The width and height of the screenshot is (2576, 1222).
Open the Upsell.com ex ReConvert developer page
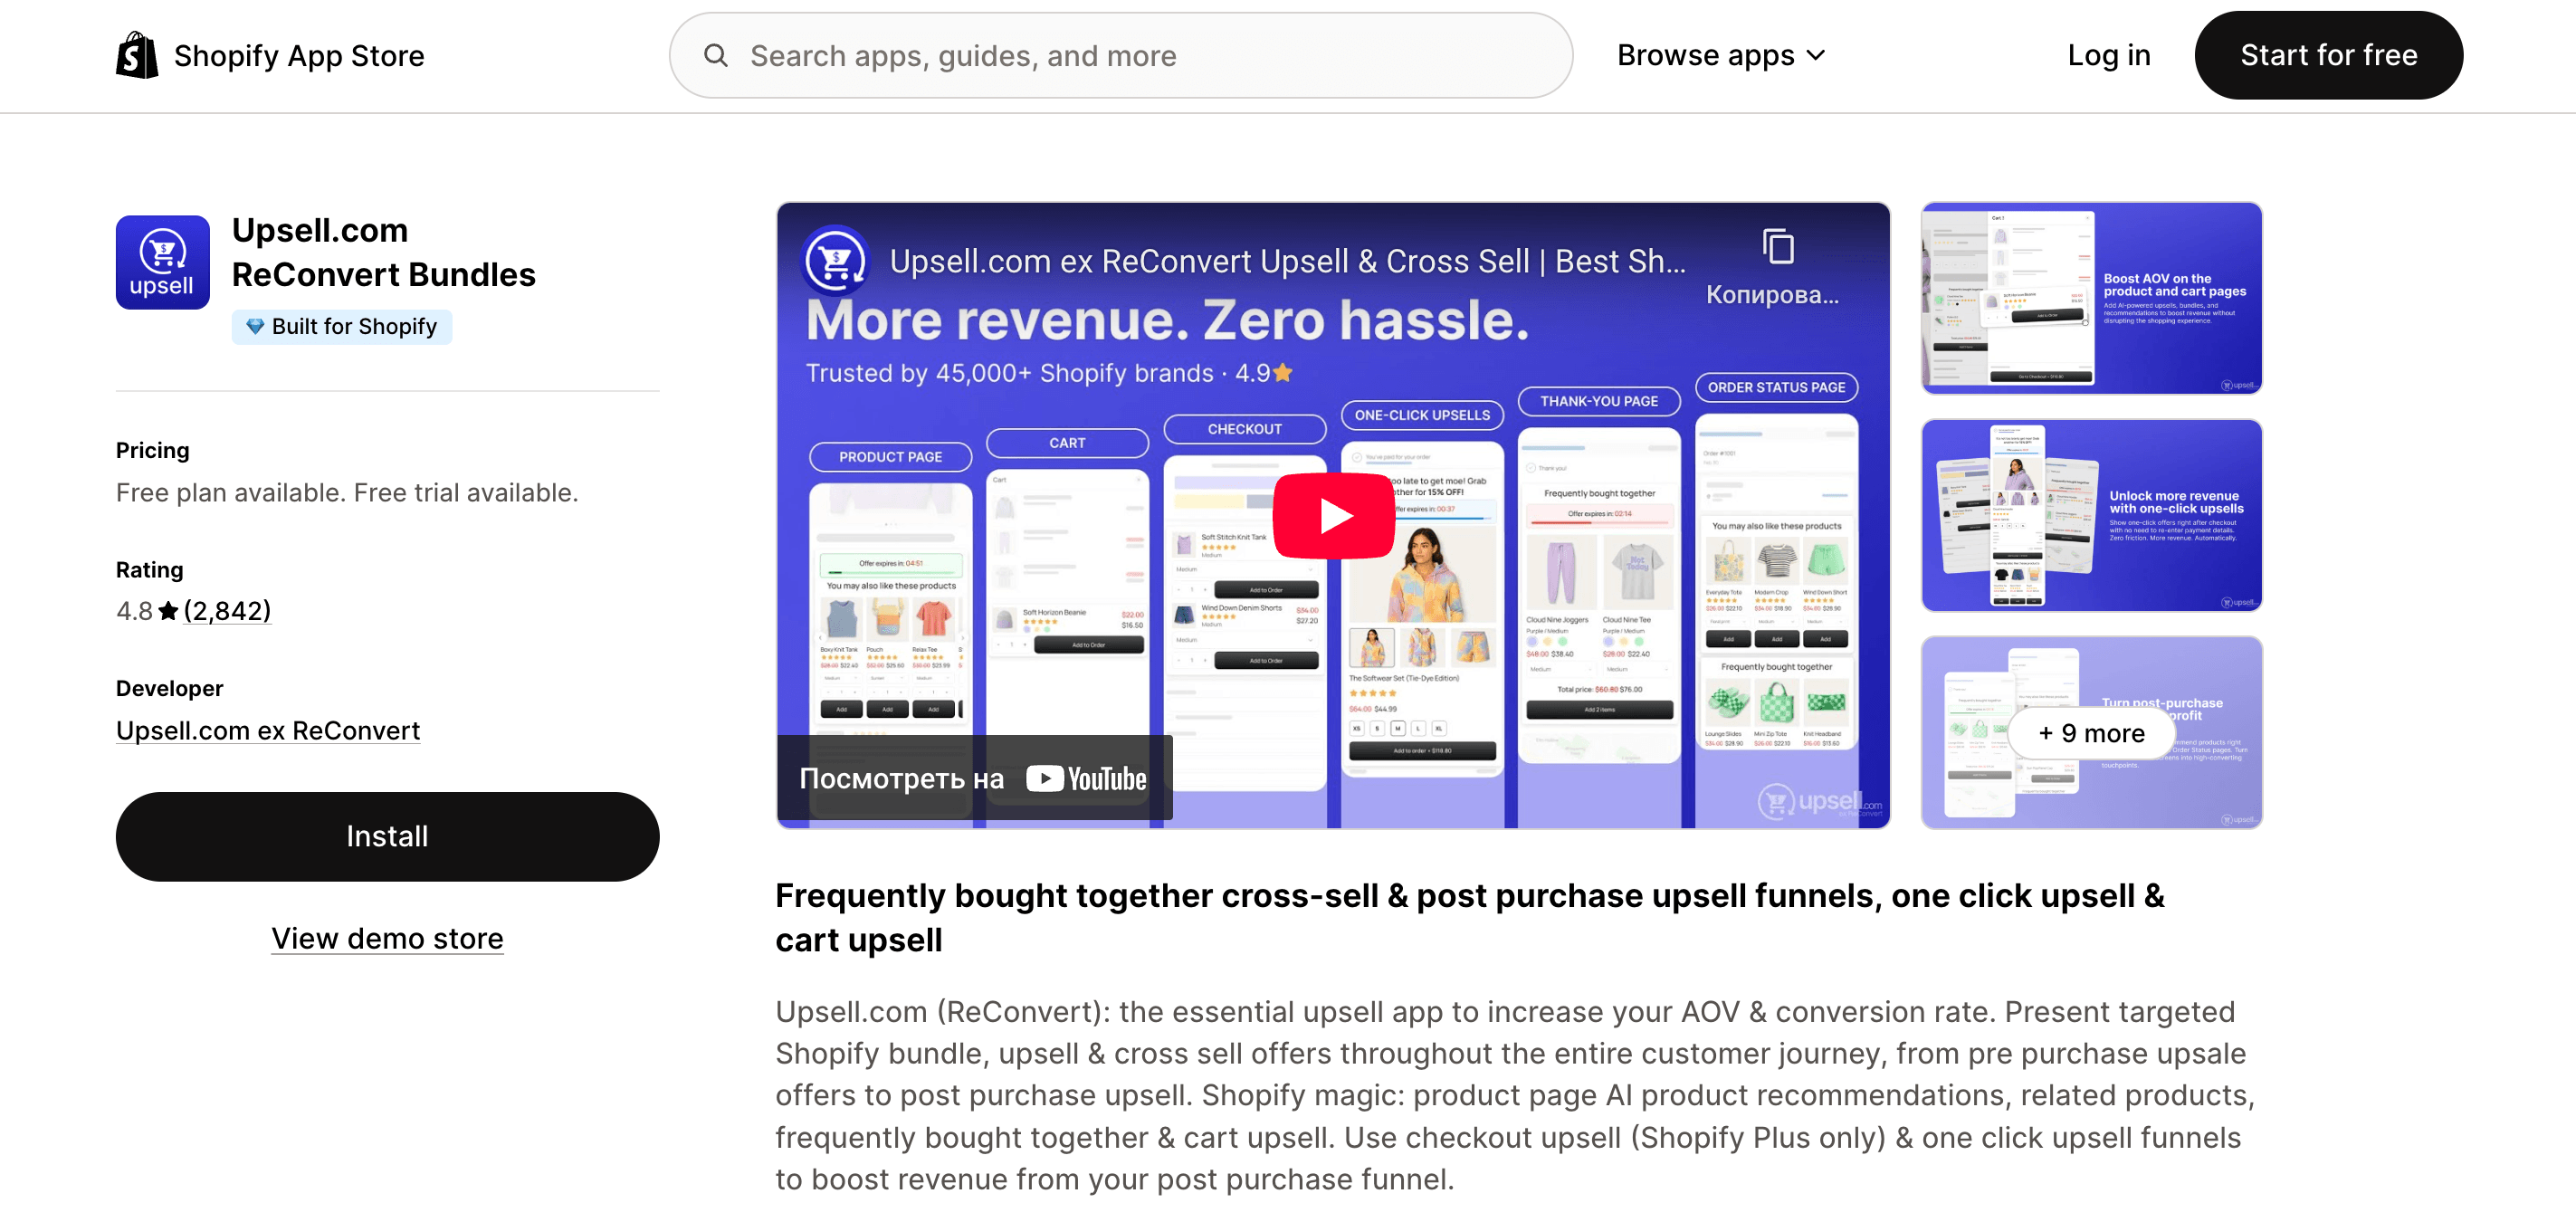point(267,730)
